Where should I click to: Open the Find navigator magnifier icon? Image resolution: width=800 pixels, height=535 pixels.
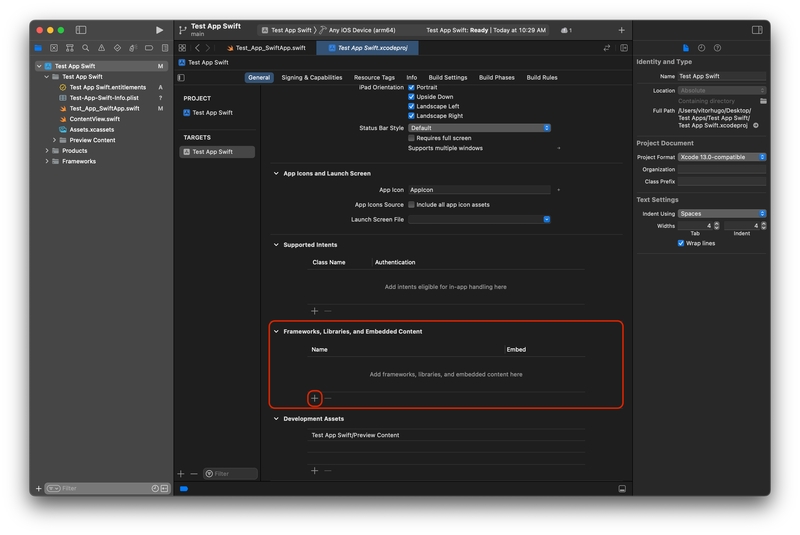(x=86, y=48)
